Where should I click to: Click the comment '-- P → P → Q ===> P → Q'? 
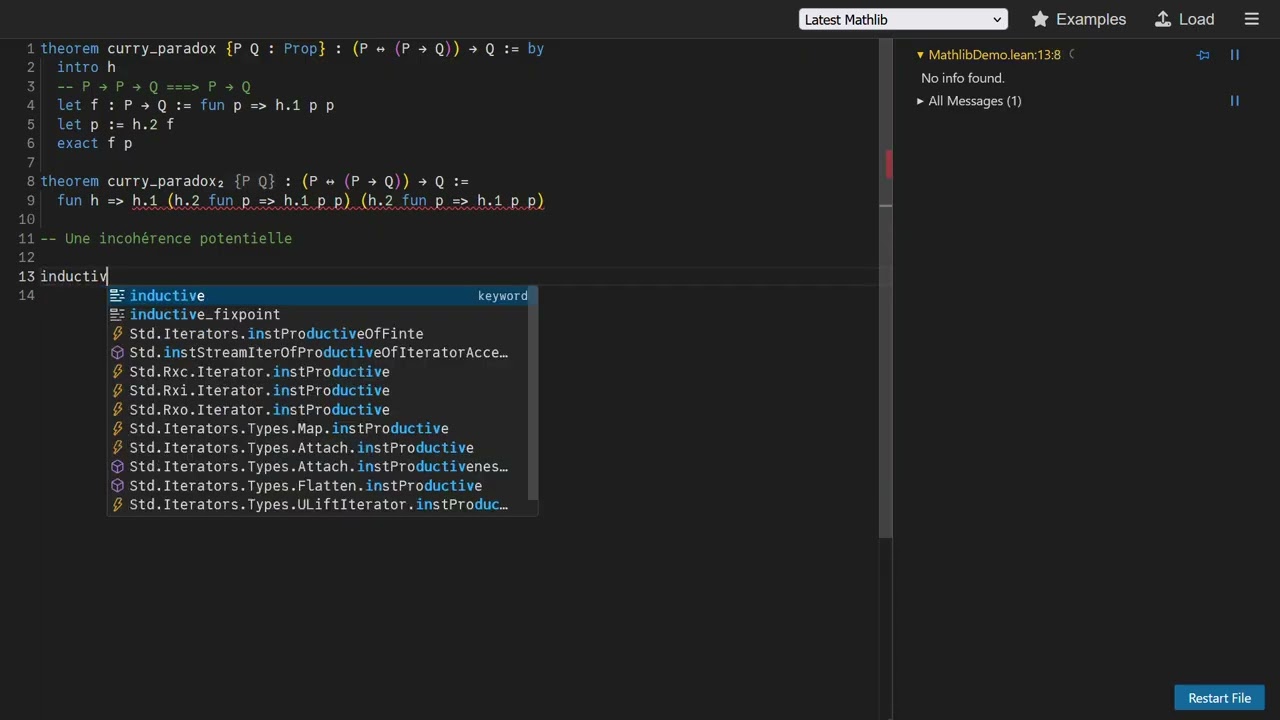click(154, 87)
